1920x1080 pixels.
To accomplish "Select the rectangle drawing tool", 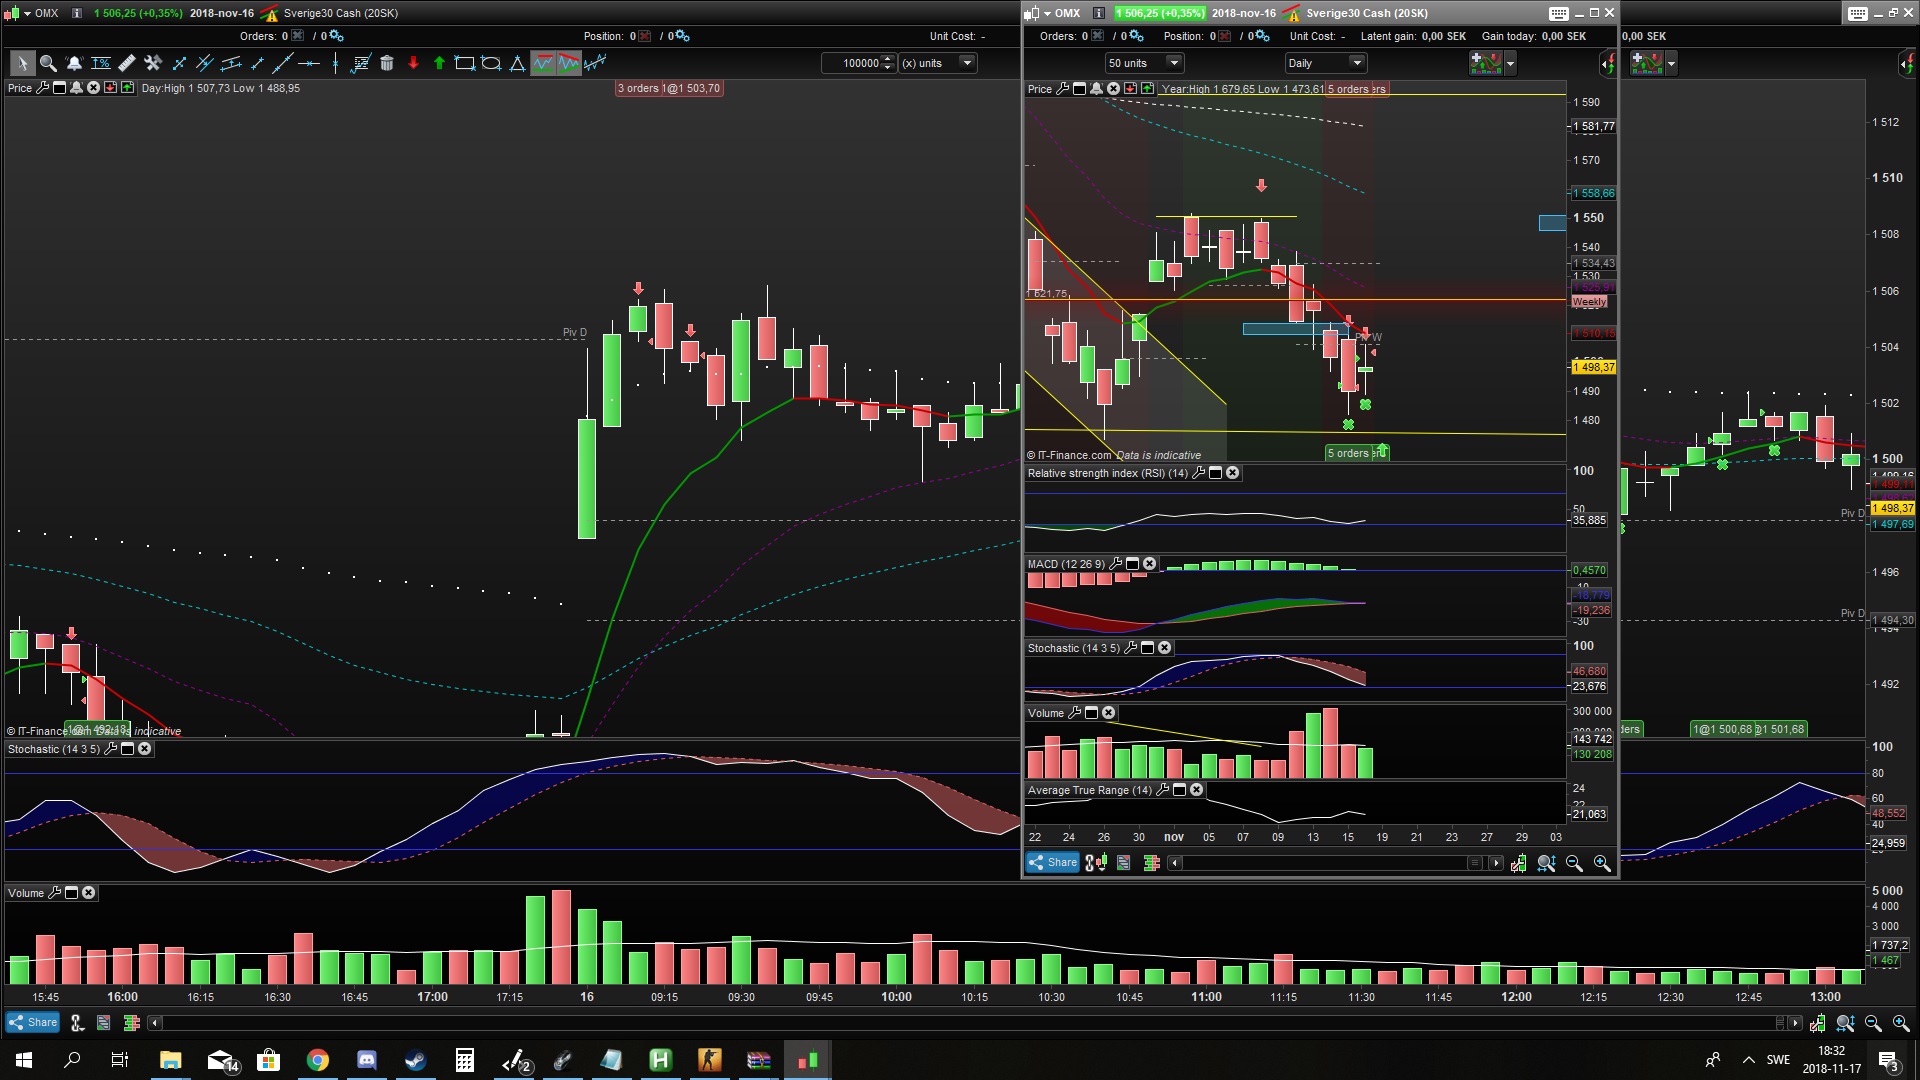I will [x=464, y=63].
